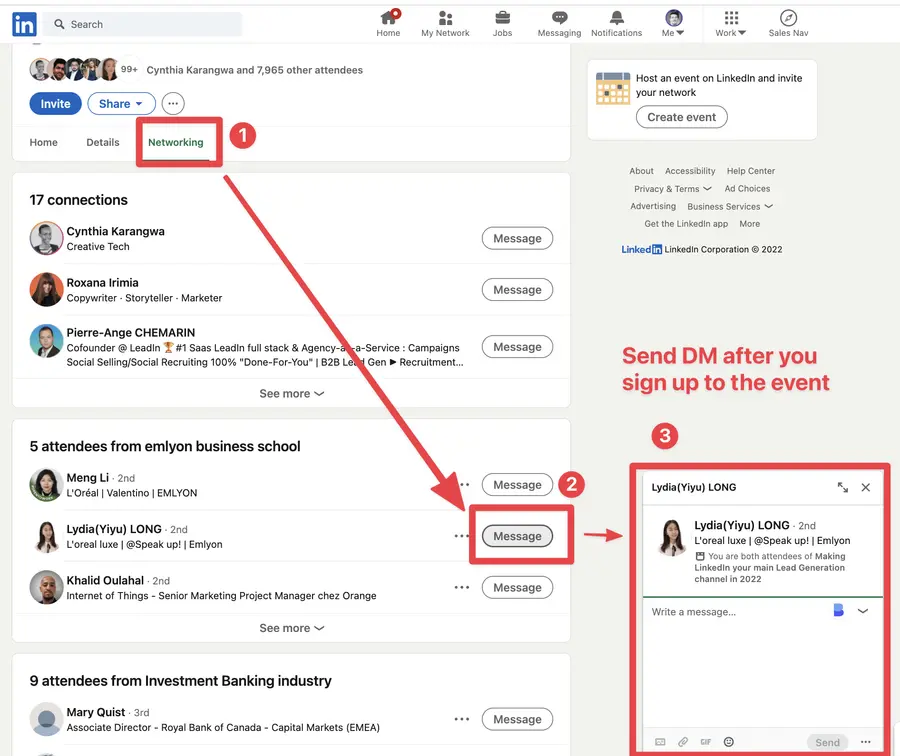
Task: Switch to the Networking tab
Action: point(177,143)
